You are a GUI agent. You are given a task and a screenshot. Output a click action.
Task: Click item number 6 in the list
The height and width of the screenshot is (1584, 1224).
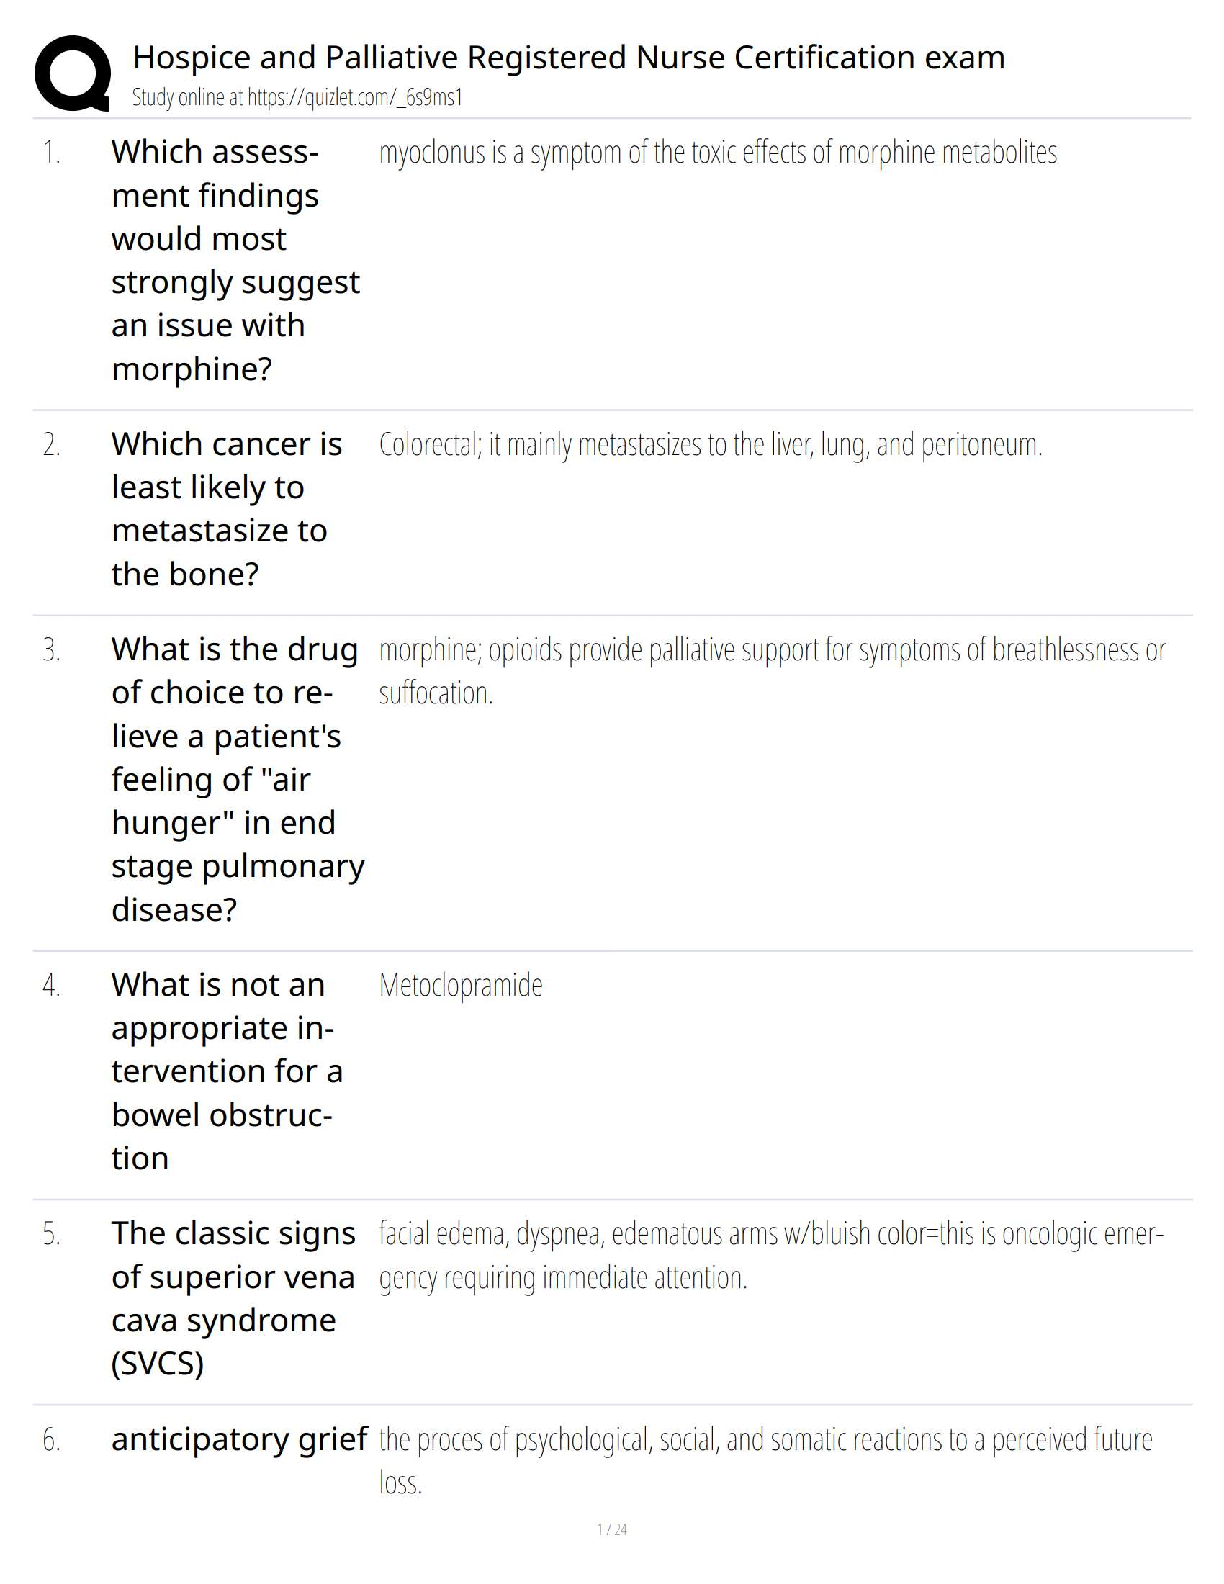51,1440
